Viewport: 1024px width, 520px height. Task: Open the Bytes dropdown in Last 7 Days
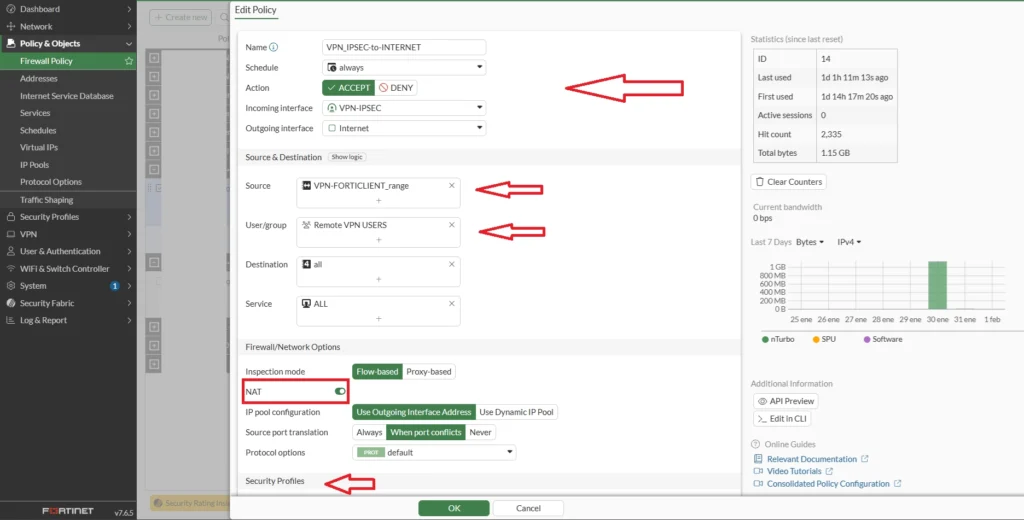[810, 242]
